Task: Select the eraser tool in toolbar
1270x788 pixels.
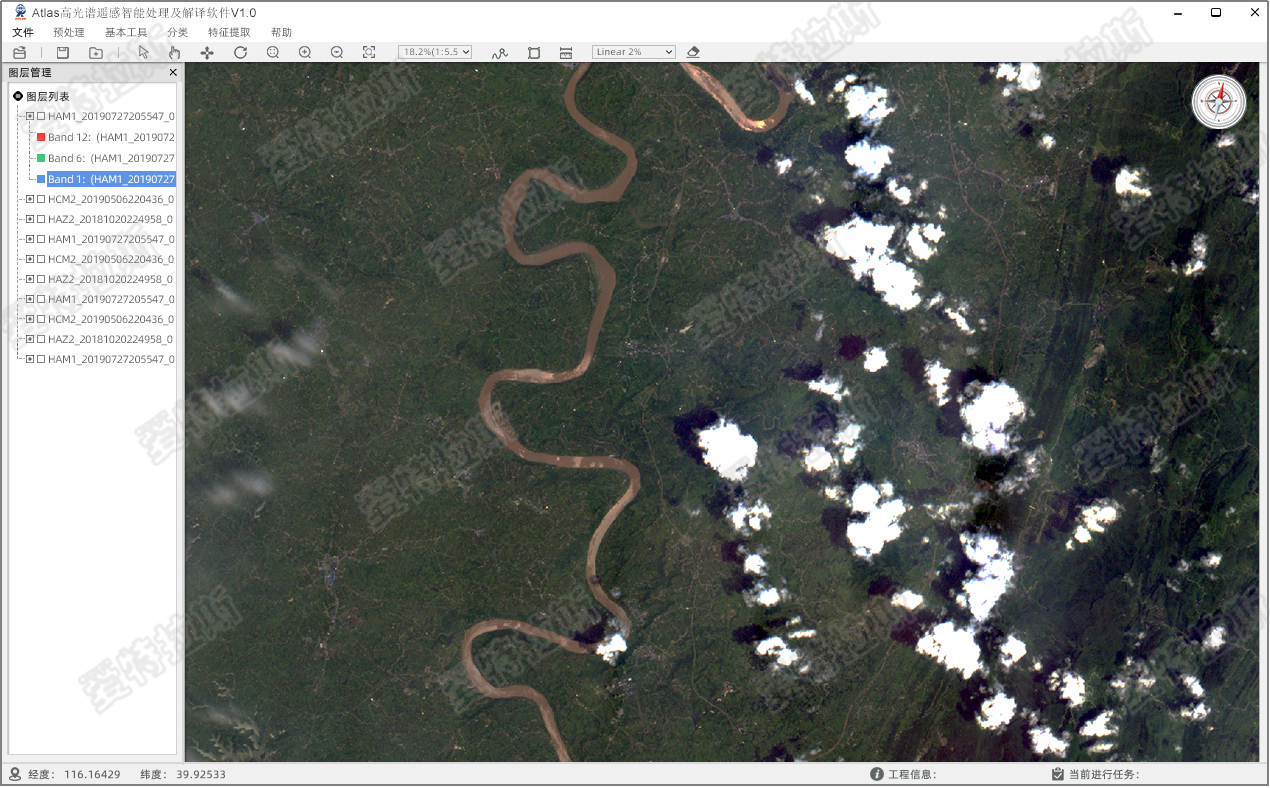Action: tap(694, 52)
